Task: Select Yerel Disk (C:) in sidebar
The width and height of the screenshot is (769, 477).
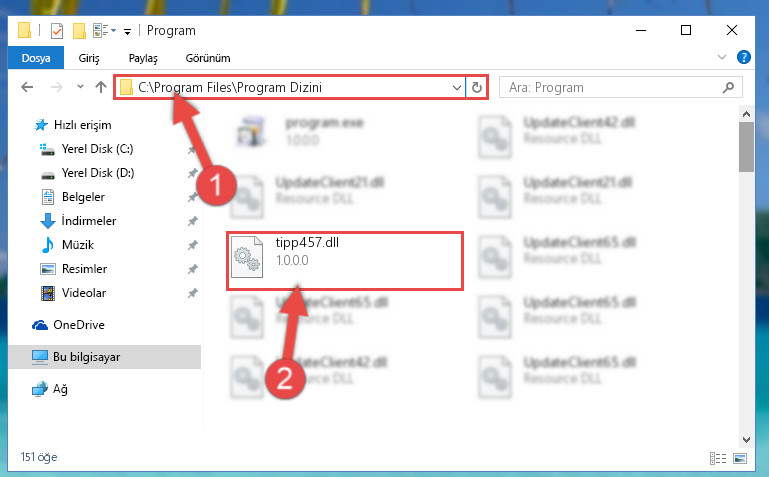Action: (97, 149)
